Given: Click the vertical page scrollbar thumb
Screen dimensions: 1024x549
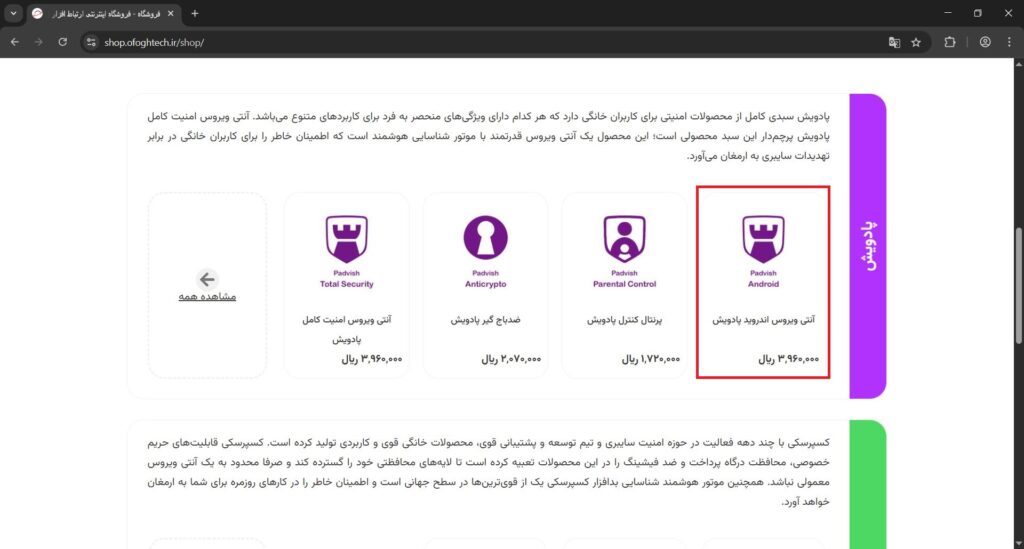Looking at the screenshot, I should click(1019, 285).
